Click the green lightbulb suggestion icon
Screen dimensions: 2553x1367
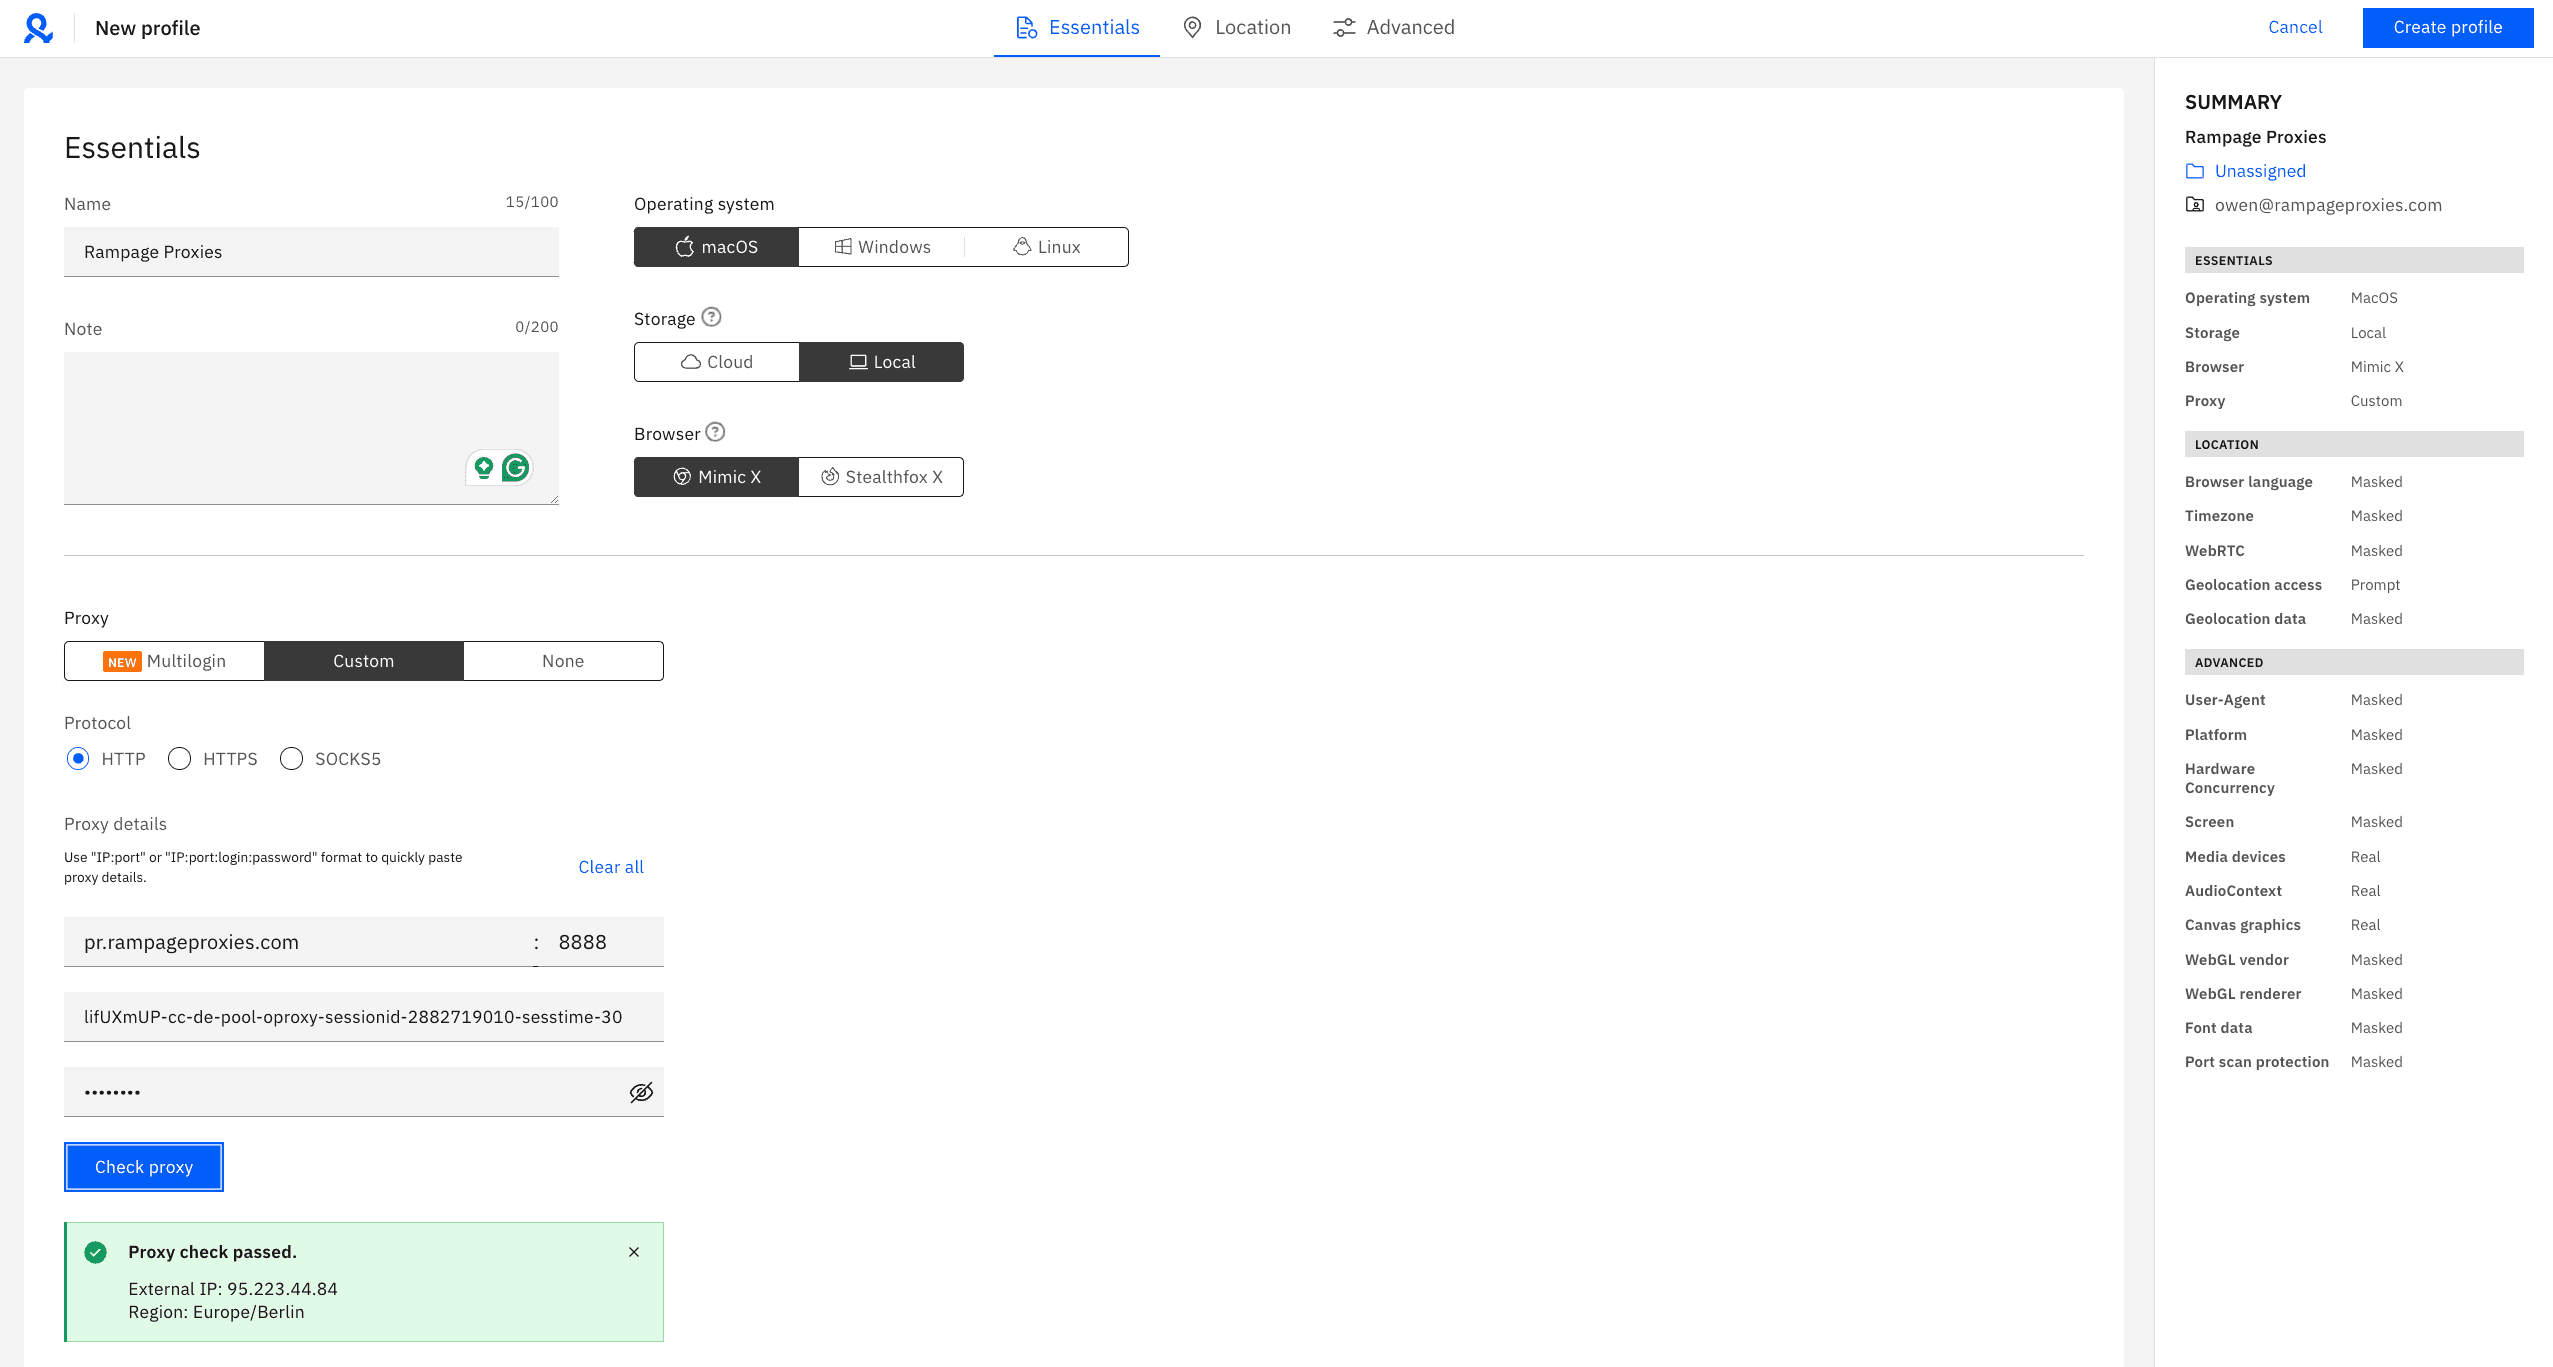484,467
